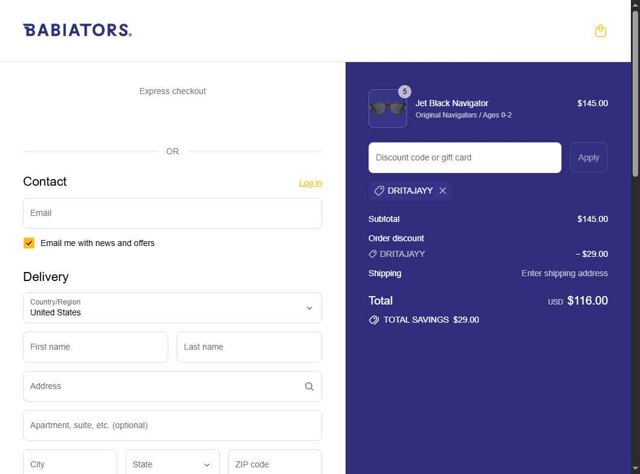Click the address search magnifier icon
Image resolution: width=640 pixels, height=474 pixels.
tap(309, 386)
